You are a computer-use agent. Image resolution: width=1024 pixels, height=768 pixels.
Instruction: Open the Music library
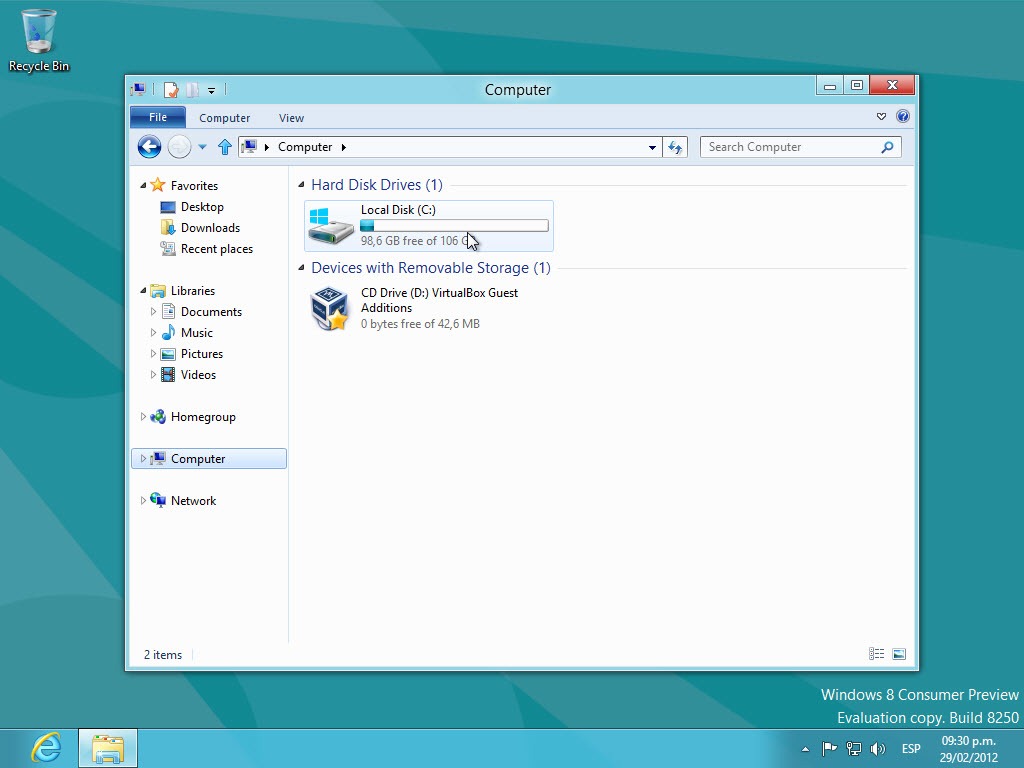197,332
